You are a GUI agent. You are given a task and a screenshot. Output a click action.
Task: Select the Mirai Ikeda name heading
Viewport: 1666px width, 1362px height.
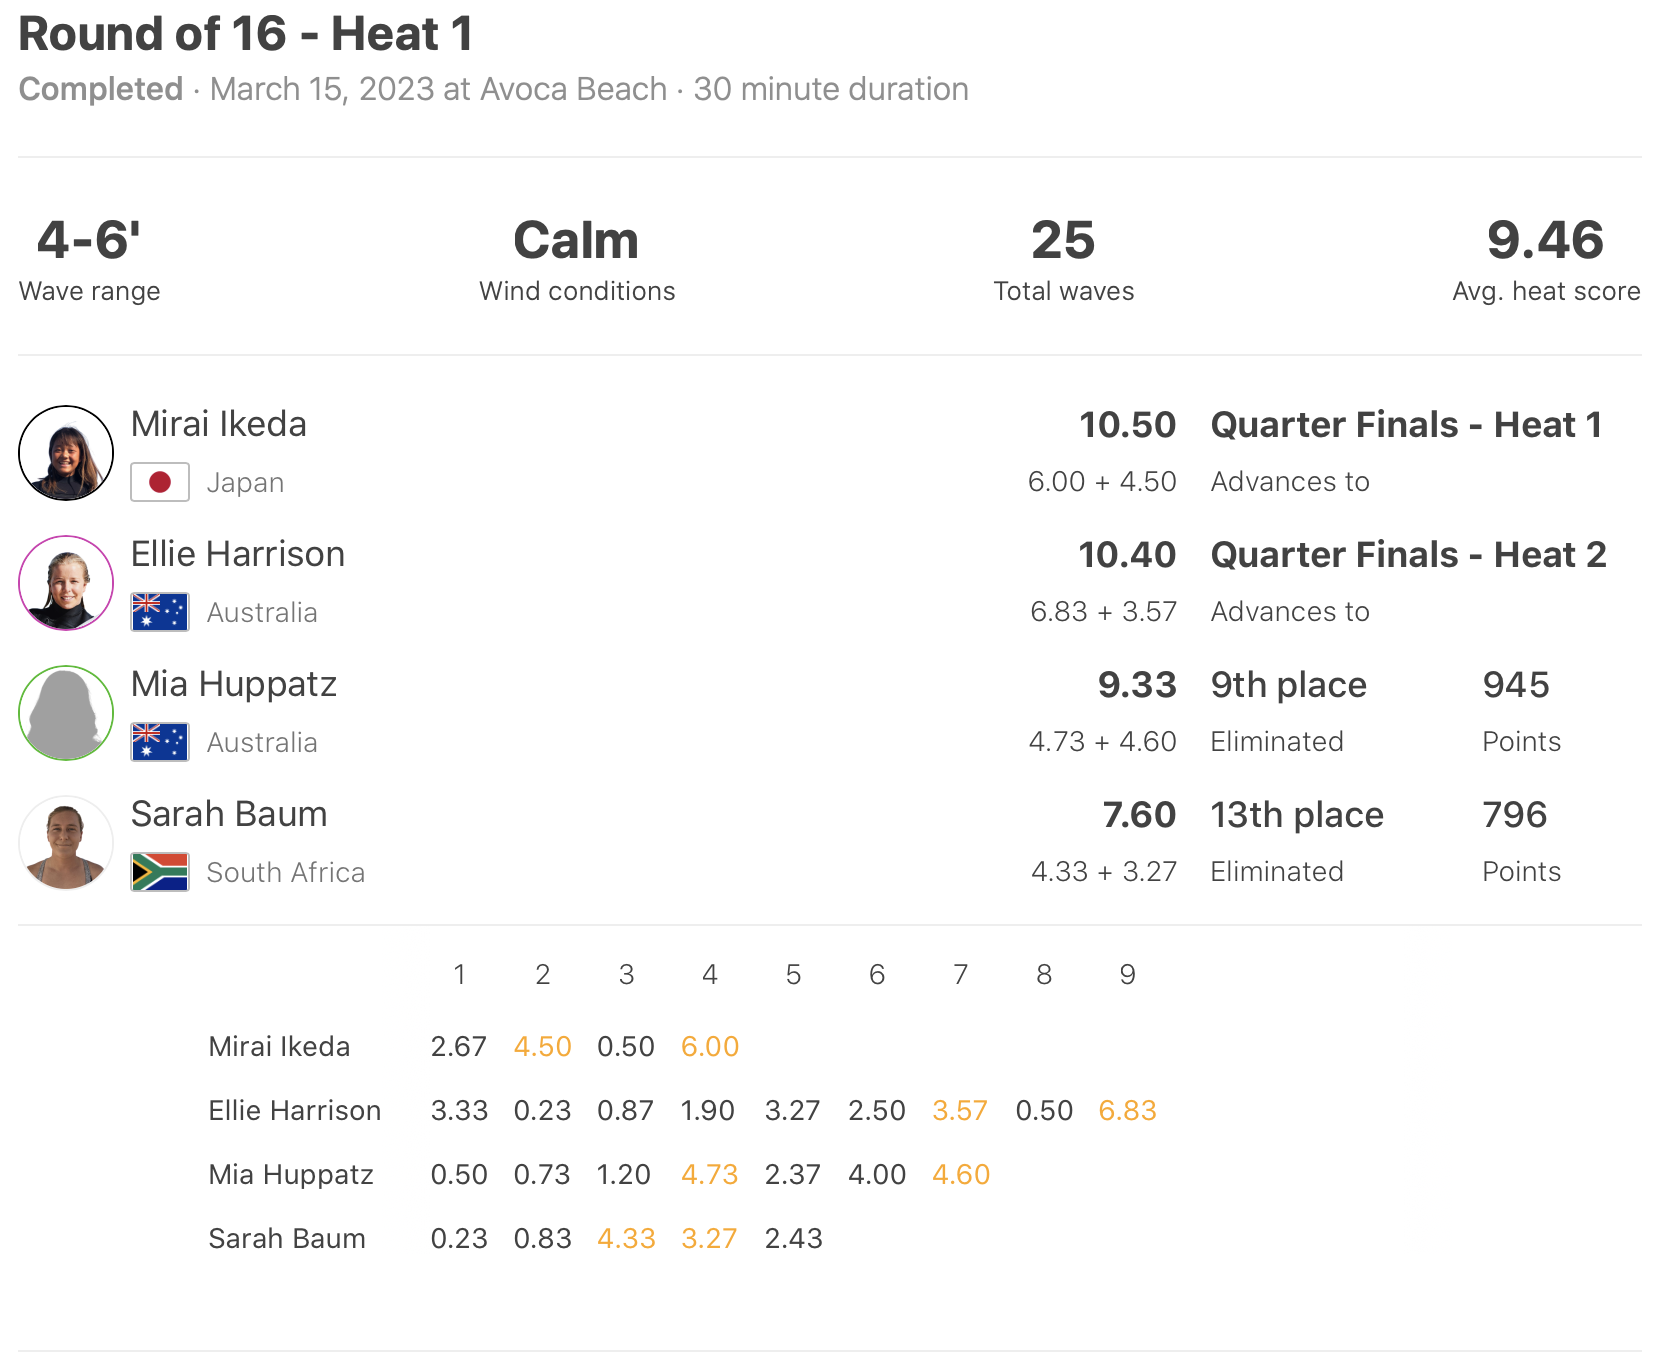pyautogui.click(x=219, y=424)
